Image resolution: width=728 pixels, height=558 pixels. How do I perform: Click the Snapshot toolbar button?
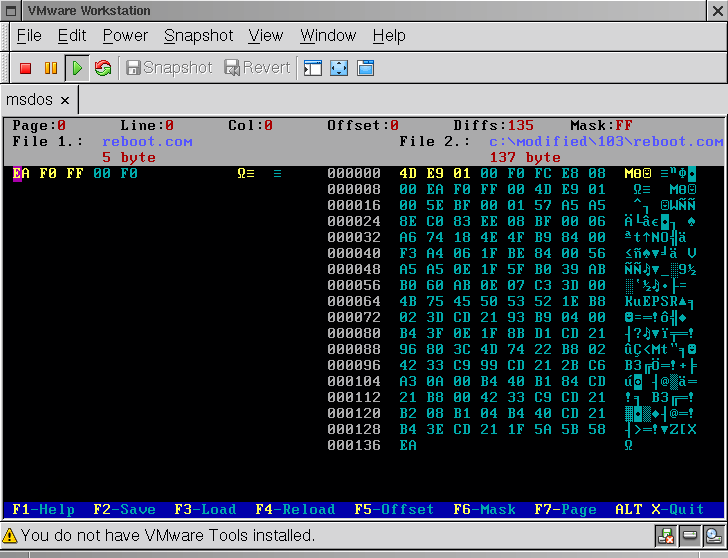pos(169,68)
